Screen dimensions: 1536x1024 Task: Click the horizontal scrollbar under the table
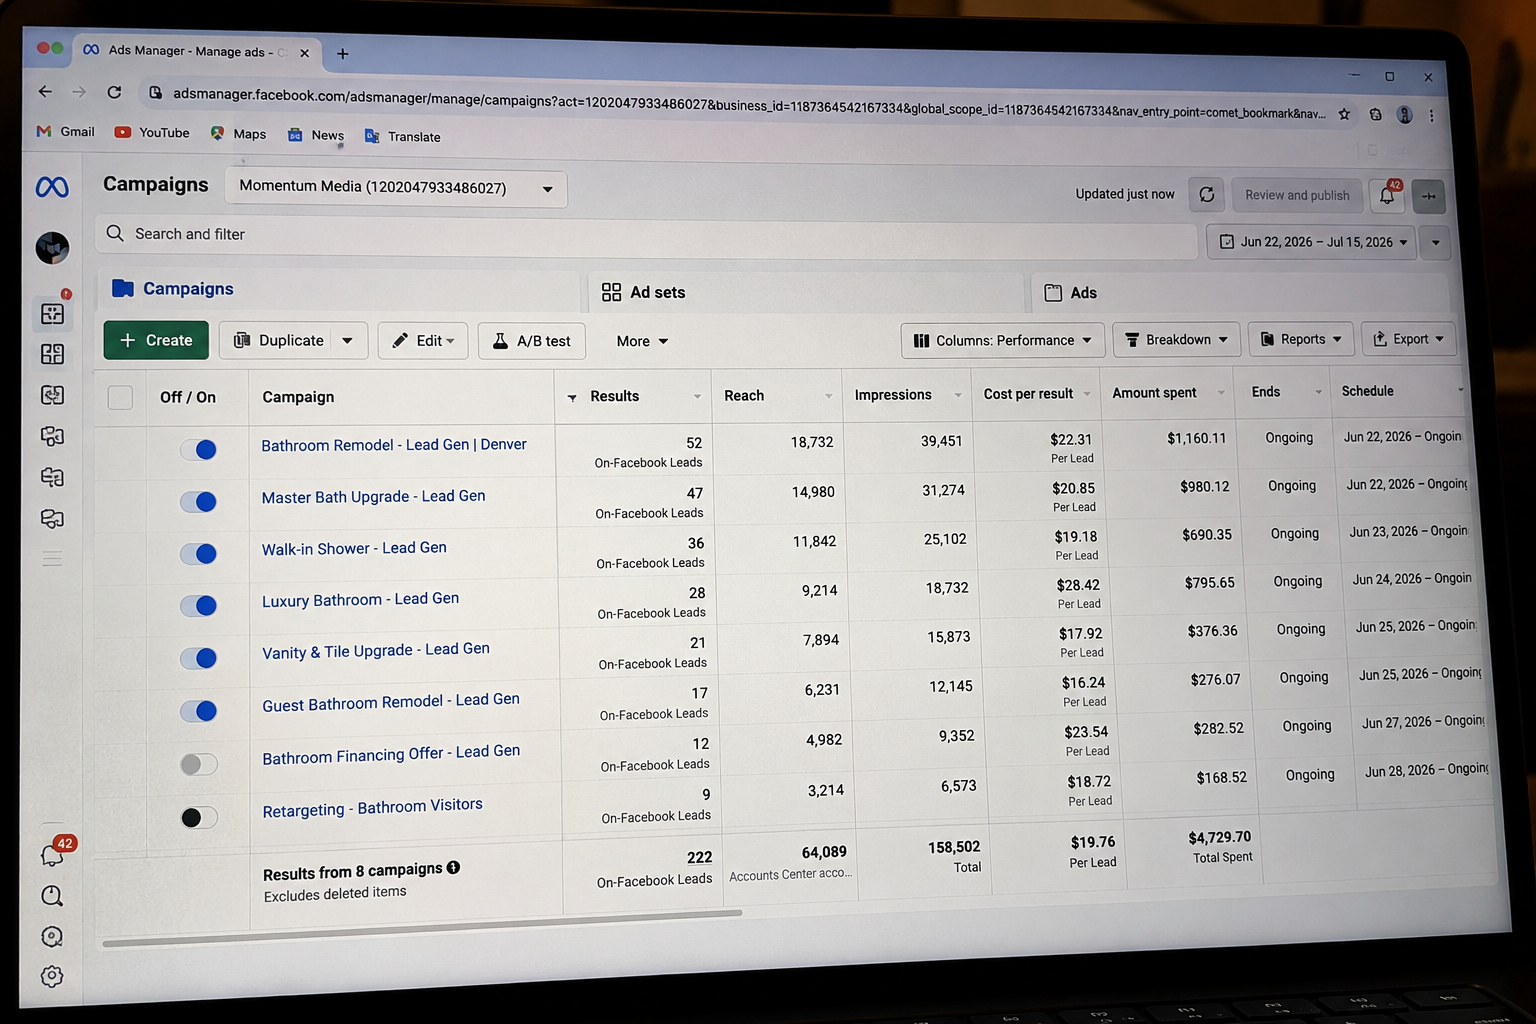(422, 927)
